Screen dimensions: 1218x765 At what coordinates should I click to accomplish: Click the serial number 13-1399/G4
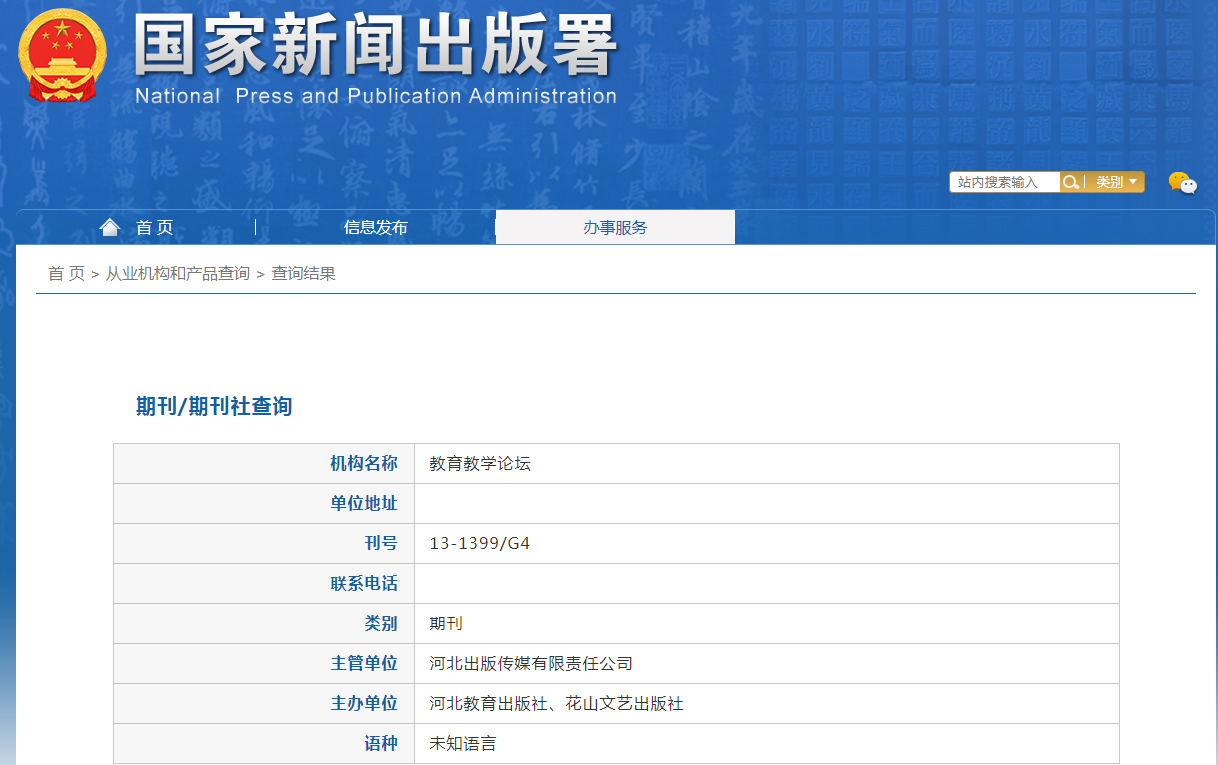[x=479, y=544]
